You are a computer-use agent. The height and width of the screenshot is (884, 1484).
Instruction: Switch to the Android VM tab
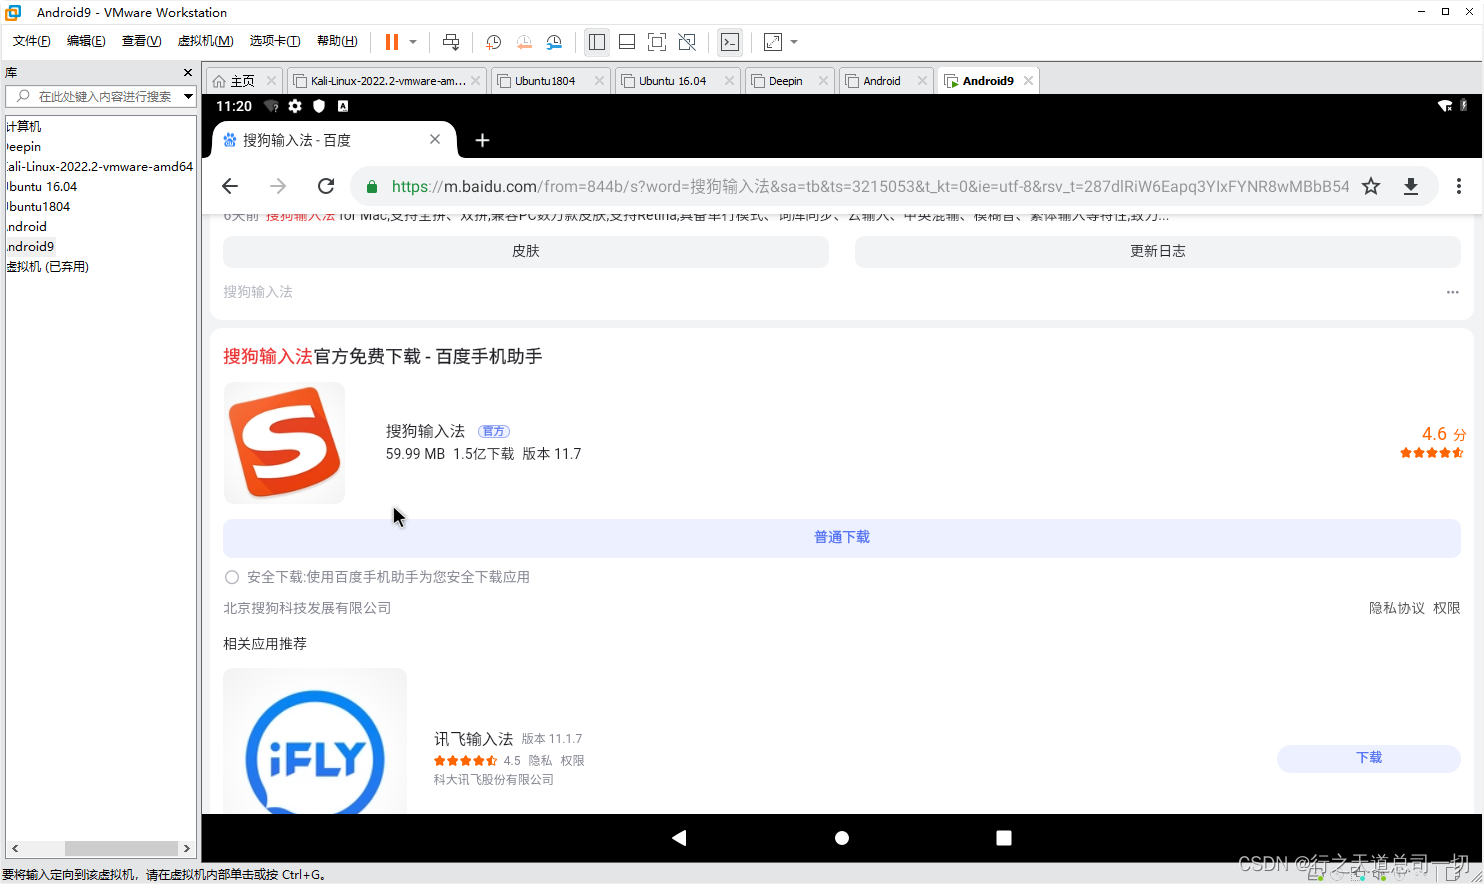tap(881, 81)
